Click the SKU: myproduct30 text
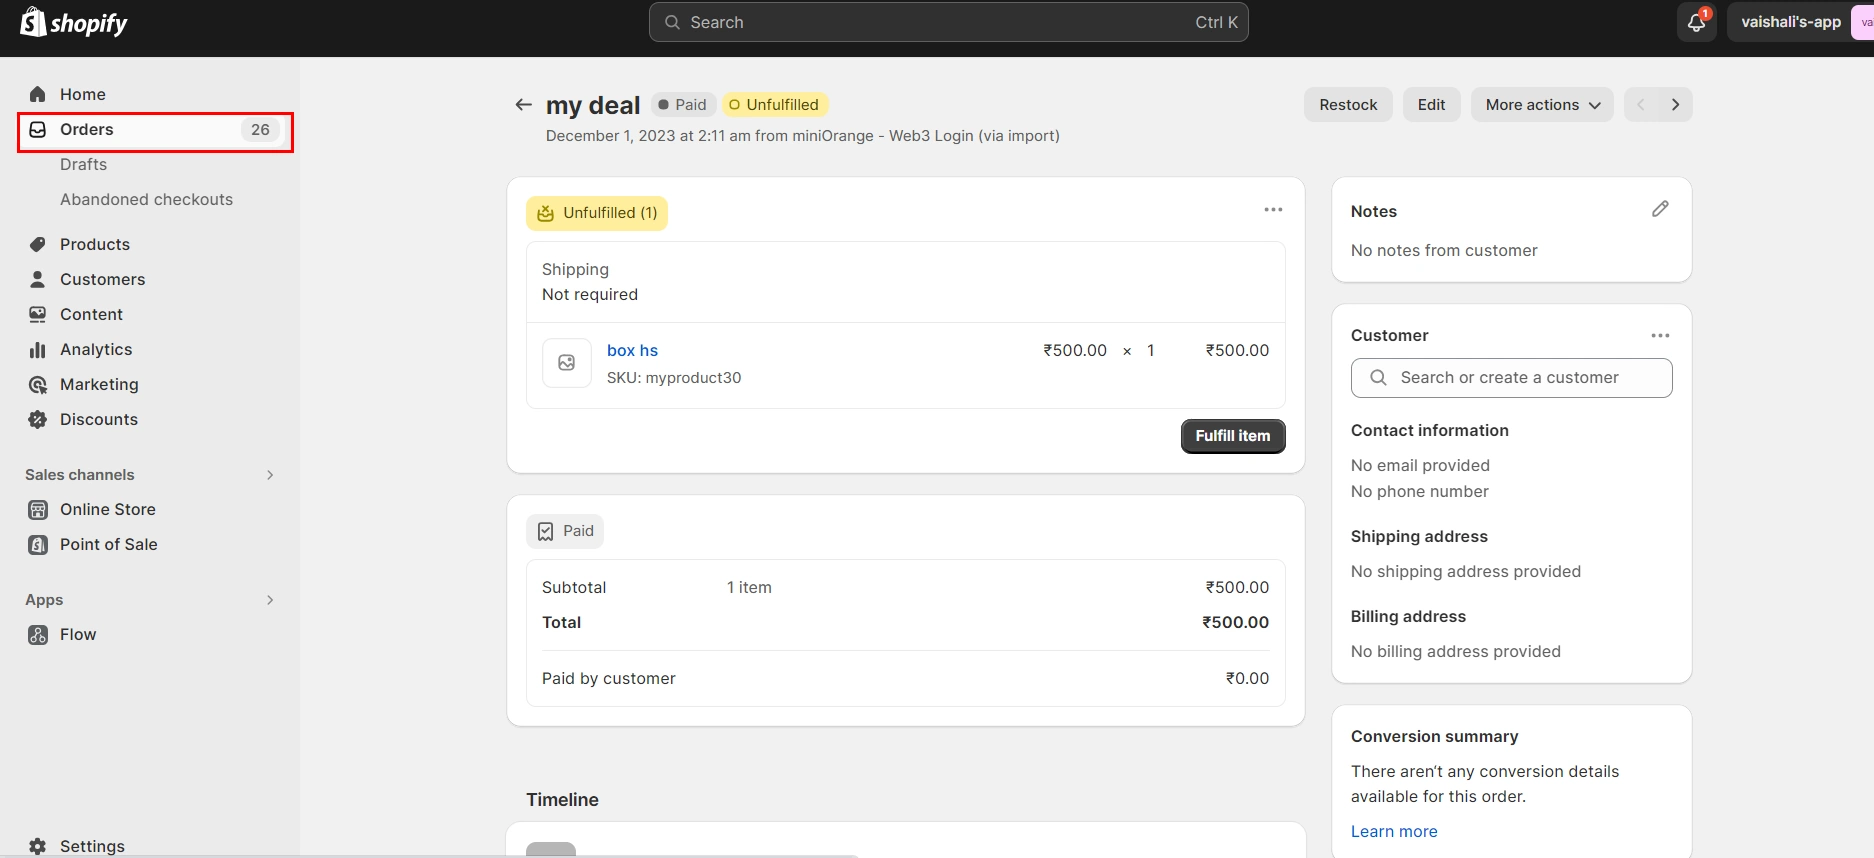The width and height of the screenshot is (1874, 858). [674, 378]
